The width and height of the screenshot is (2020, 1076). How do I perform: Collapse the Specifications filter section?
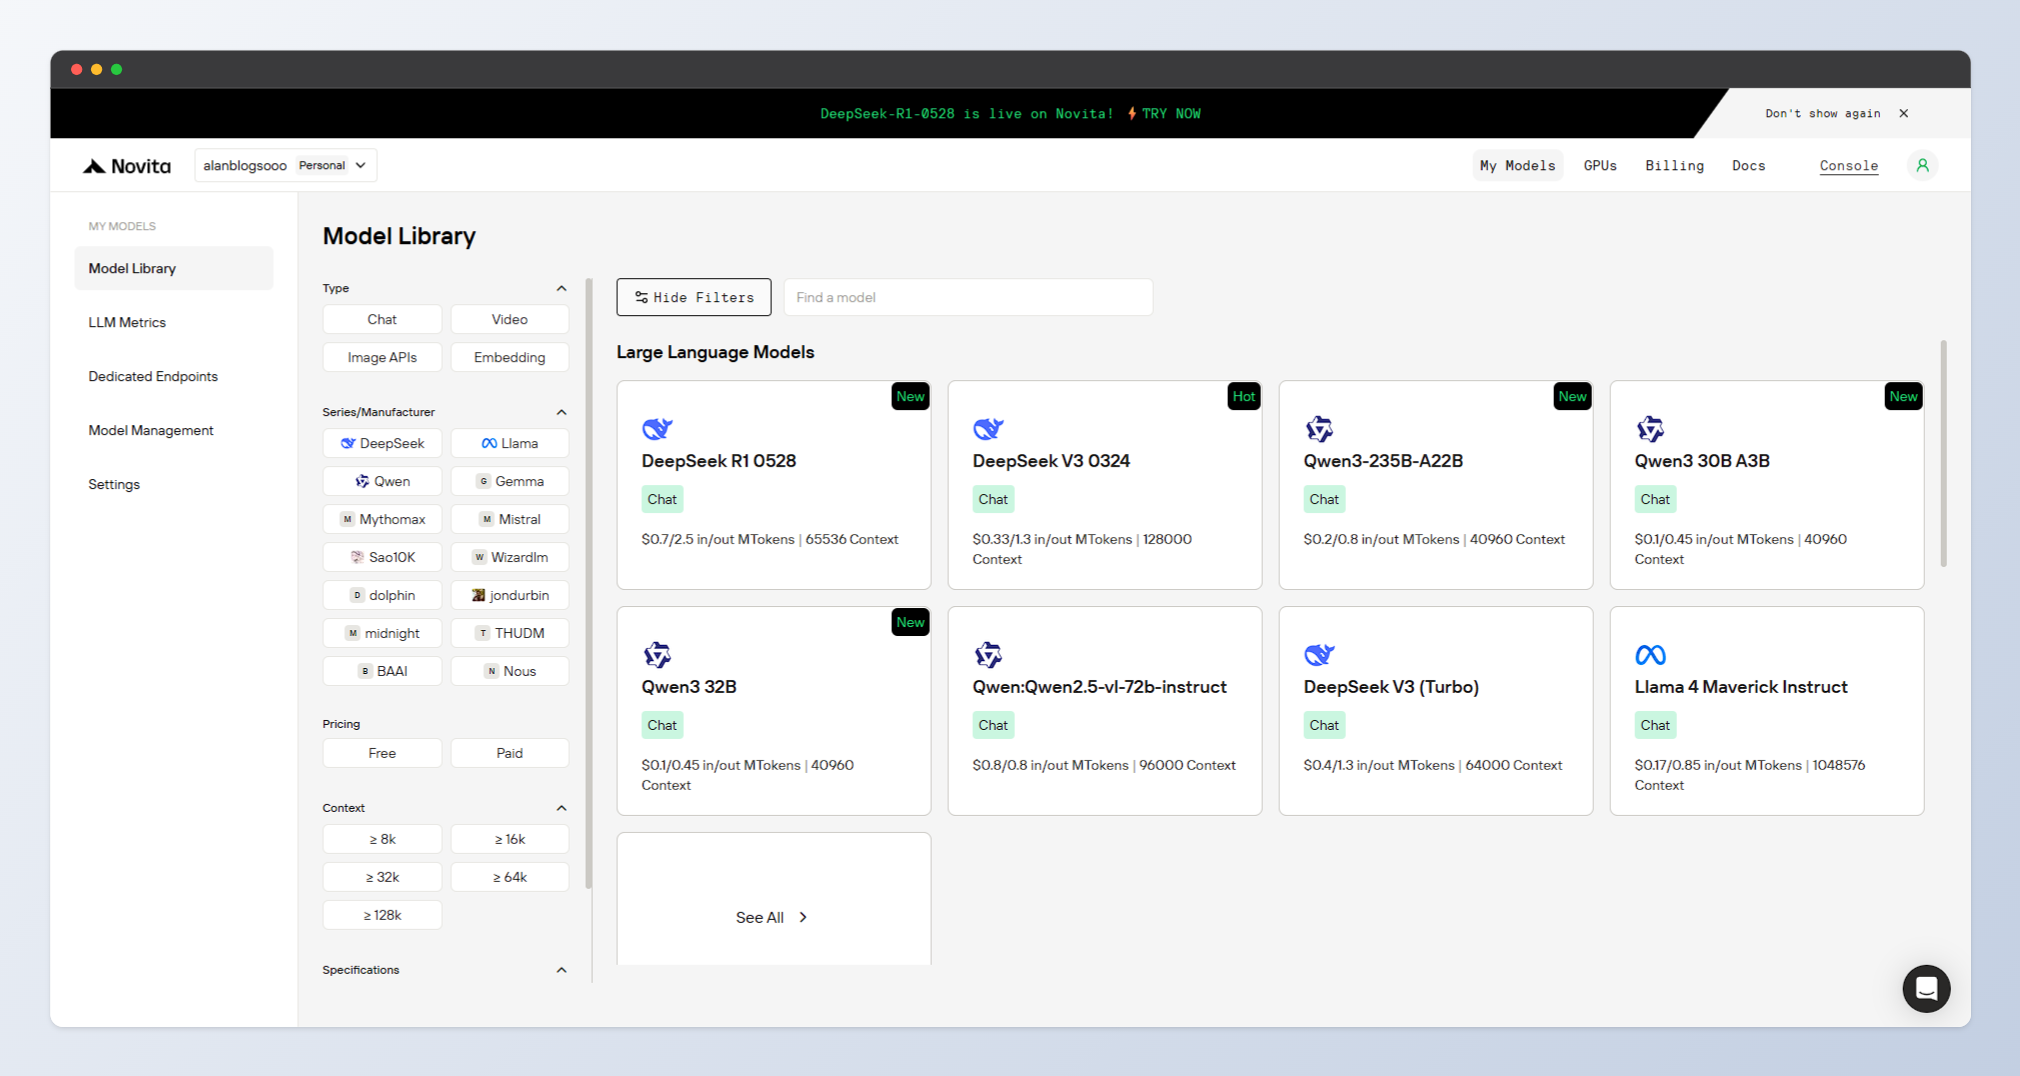[x=561, y=970]
